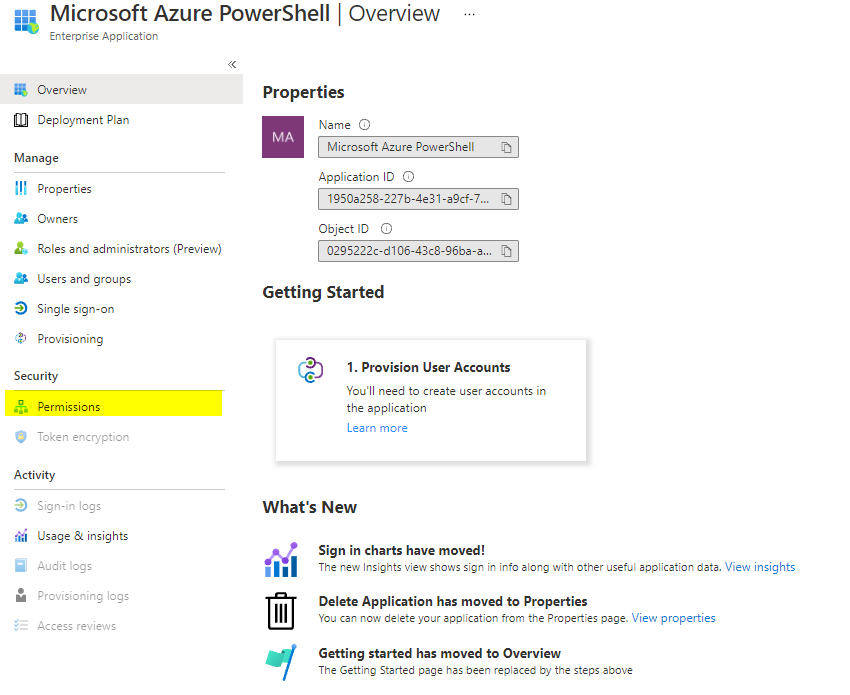Viewport: 850px width, 695px height.
Task: Click 'Sign in charts have moved!' heading
Action: (x=402, y=550)
